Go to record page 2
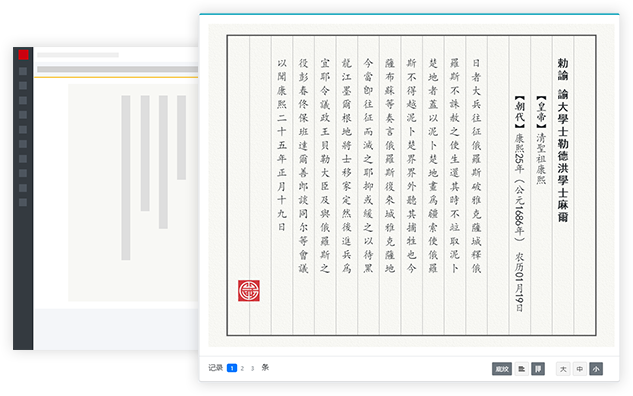 (242, 368)
